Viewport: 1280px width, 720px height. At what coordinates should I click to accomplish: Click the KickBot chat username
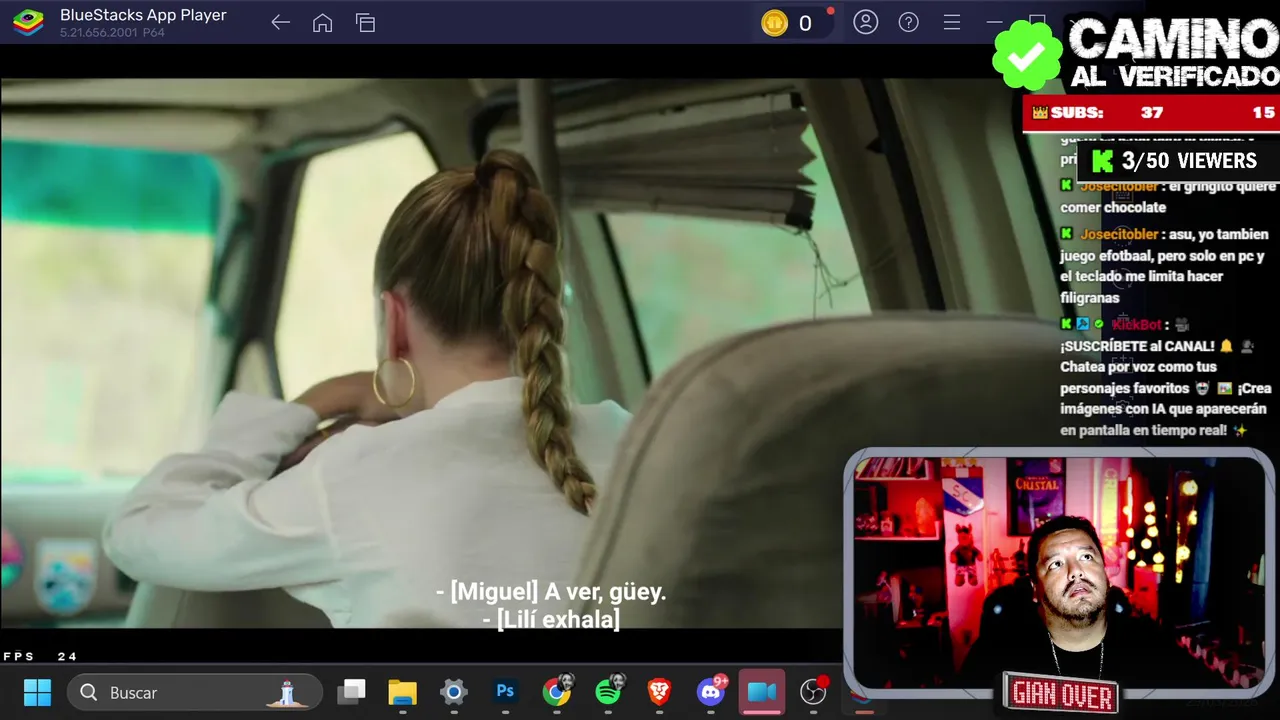pos(1136,324)
